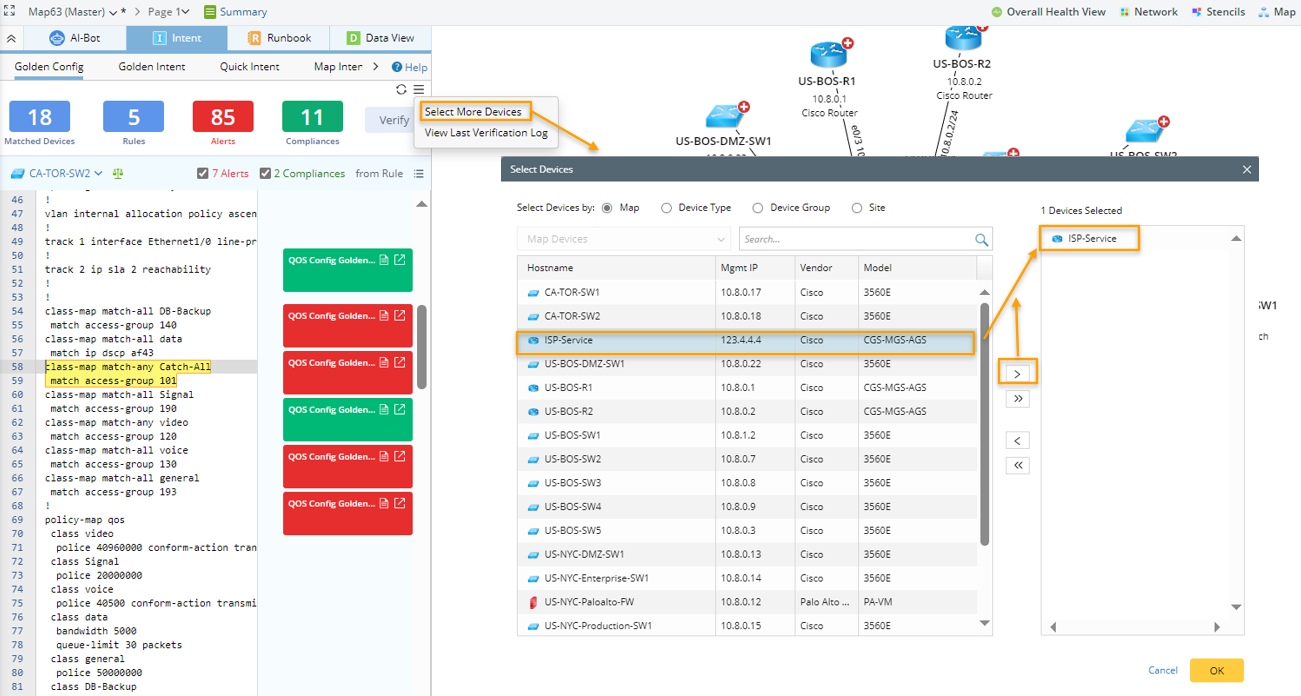Click the balance scale compare icon
1301x696 pixels.
[x=119, y=174]
